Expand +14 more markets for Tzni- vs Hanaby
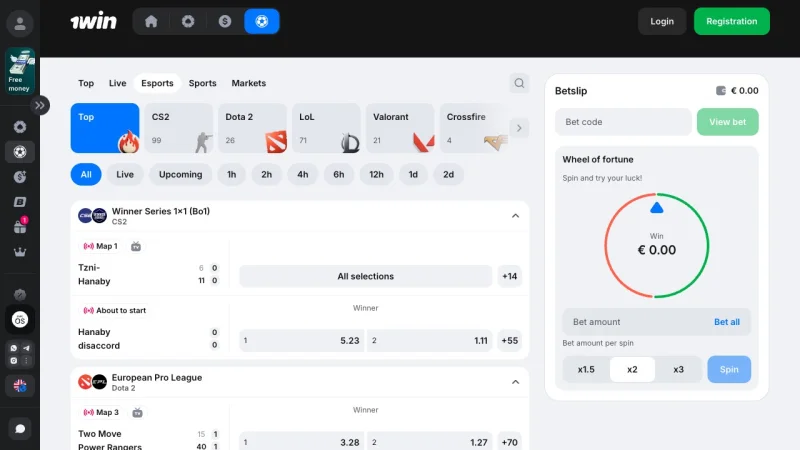This screenshot has width=800, height=450. click(510, 276)
